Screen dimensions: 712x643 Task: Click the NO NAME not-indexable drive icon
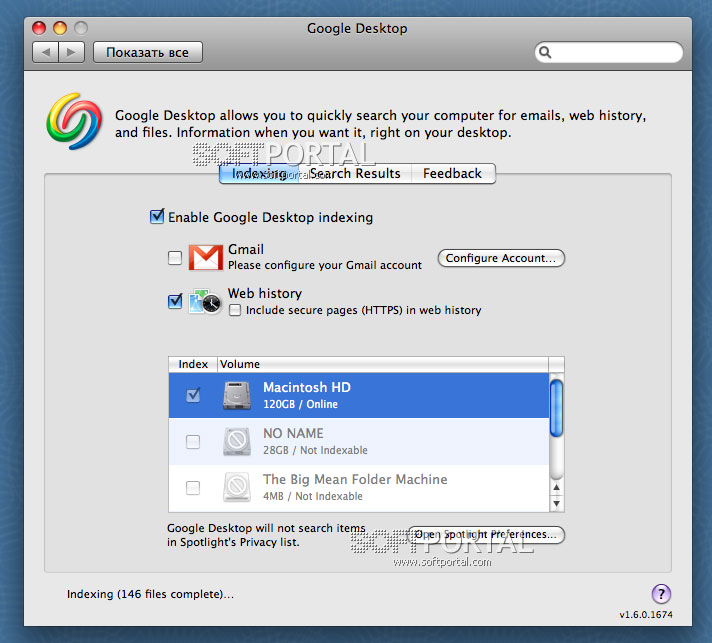[x=237, y=441]
